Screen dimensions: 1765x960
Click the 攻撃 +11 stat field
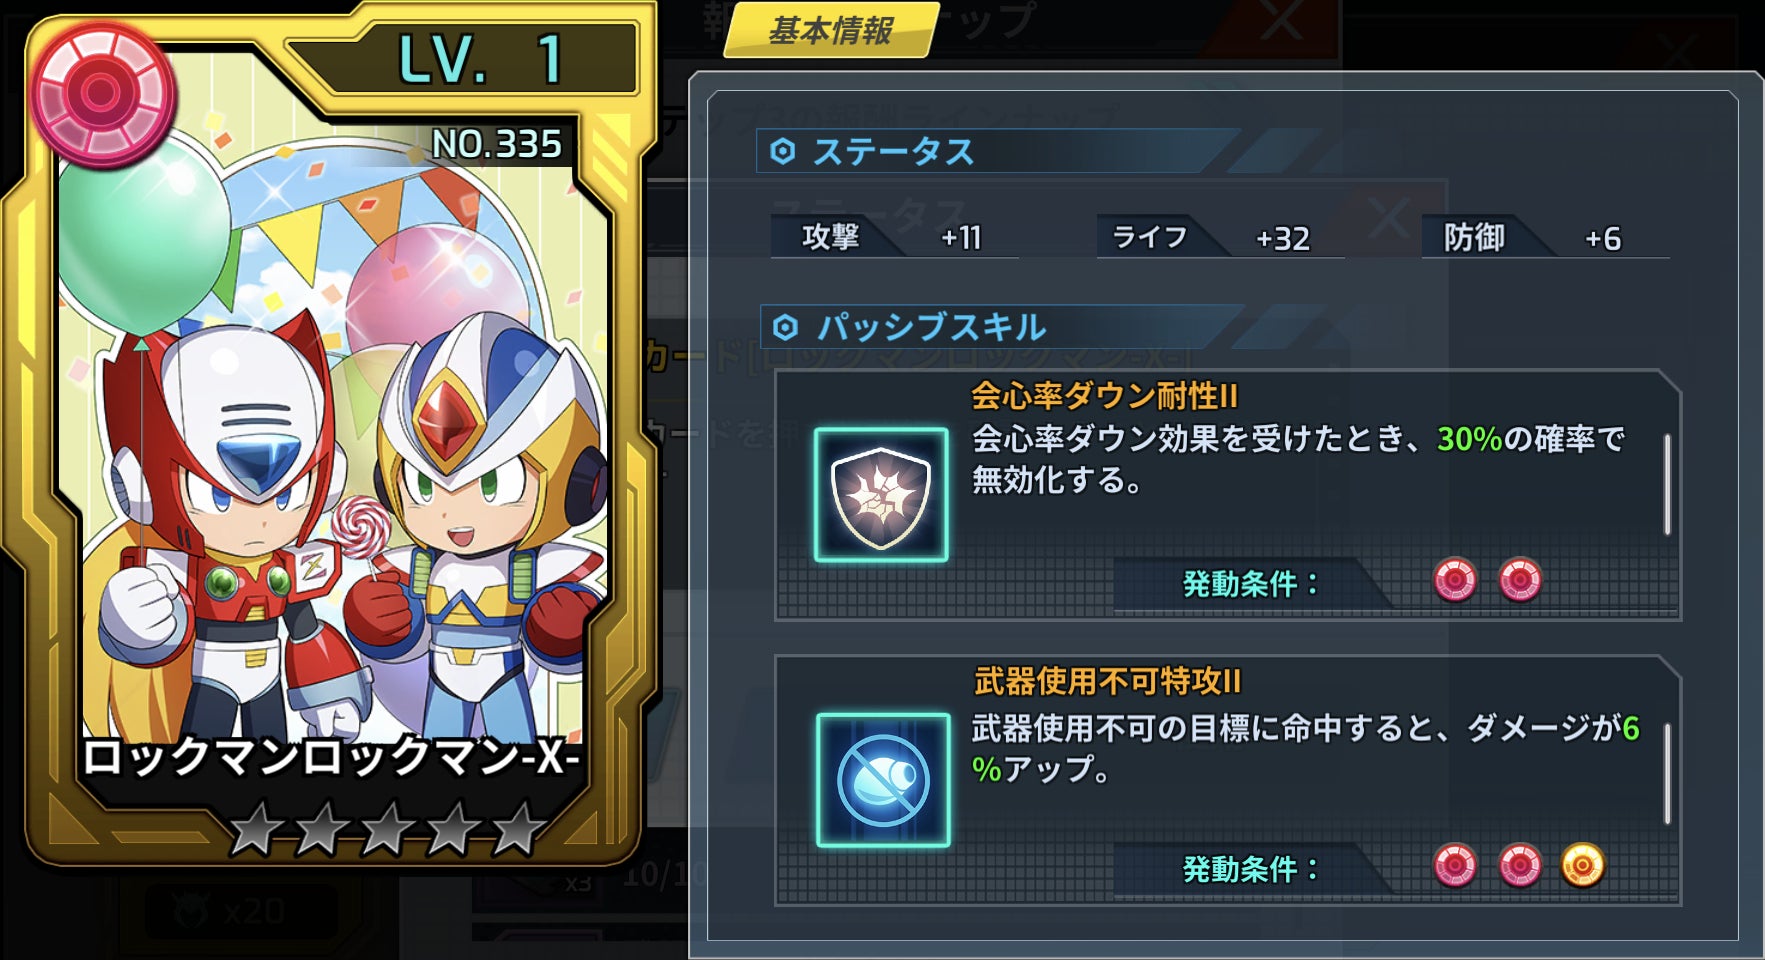(x=894, y=237)
